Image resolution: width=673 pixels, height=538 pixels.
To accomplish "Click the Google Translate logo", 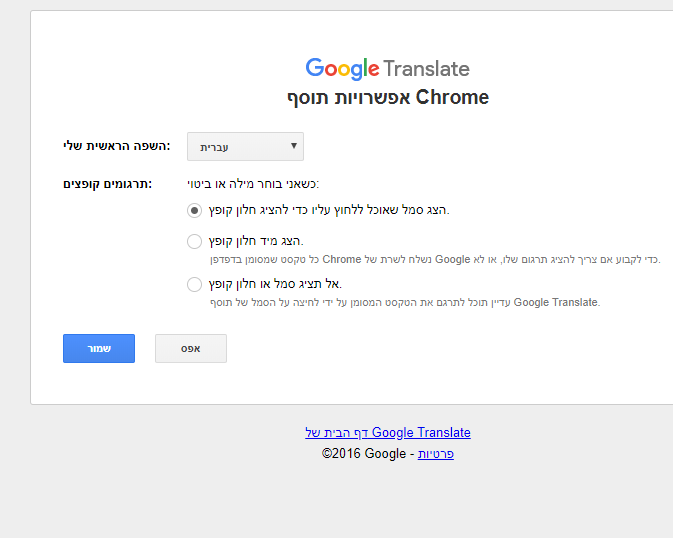I will click(x=387, y=69).
